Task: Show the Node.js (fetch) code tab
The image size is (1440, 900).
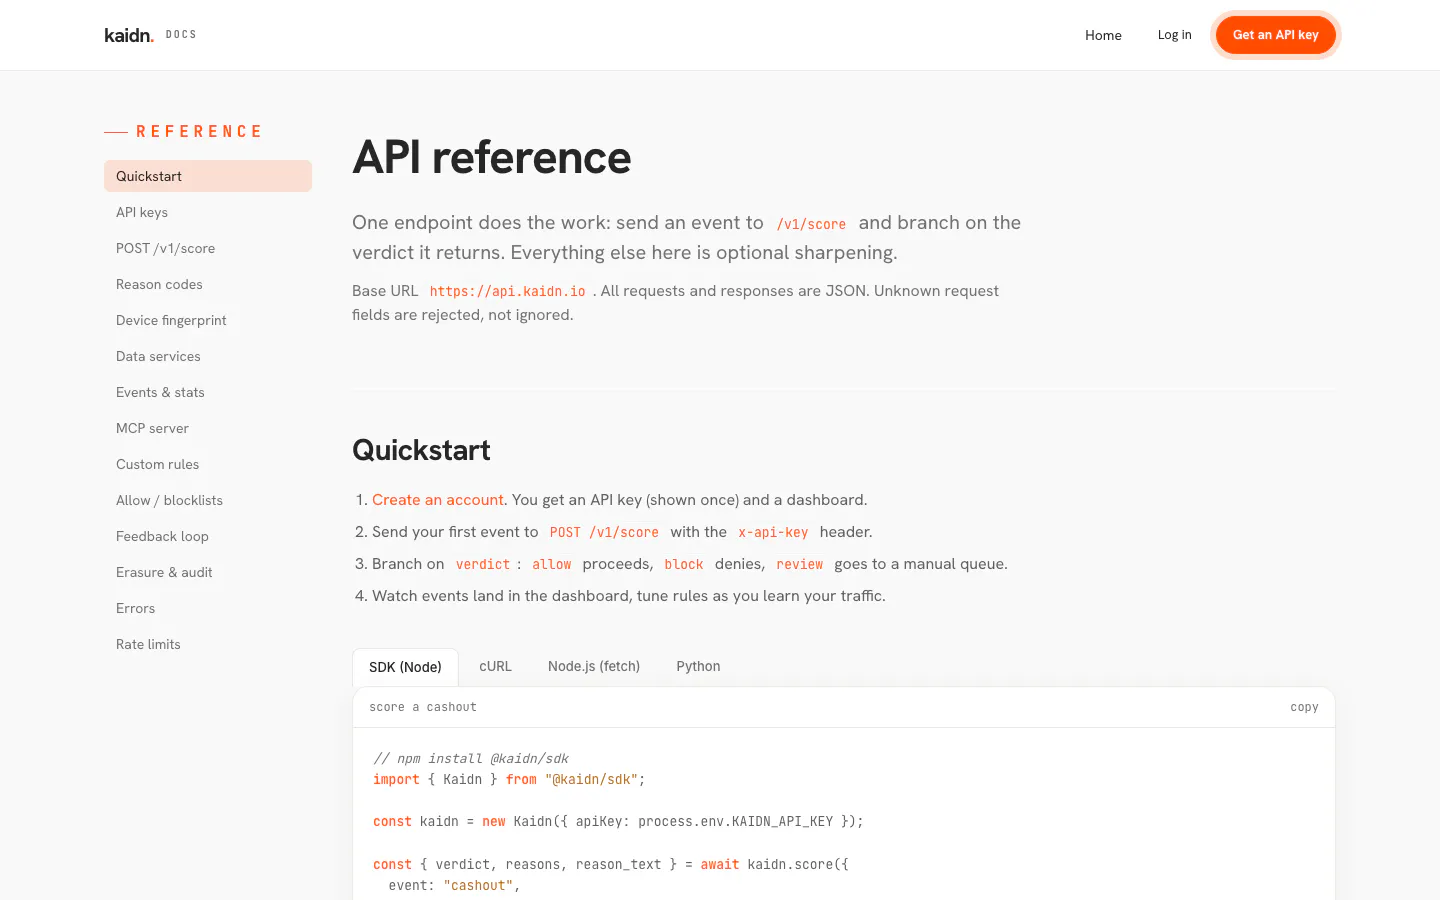Action: click(x=594, y=666)
